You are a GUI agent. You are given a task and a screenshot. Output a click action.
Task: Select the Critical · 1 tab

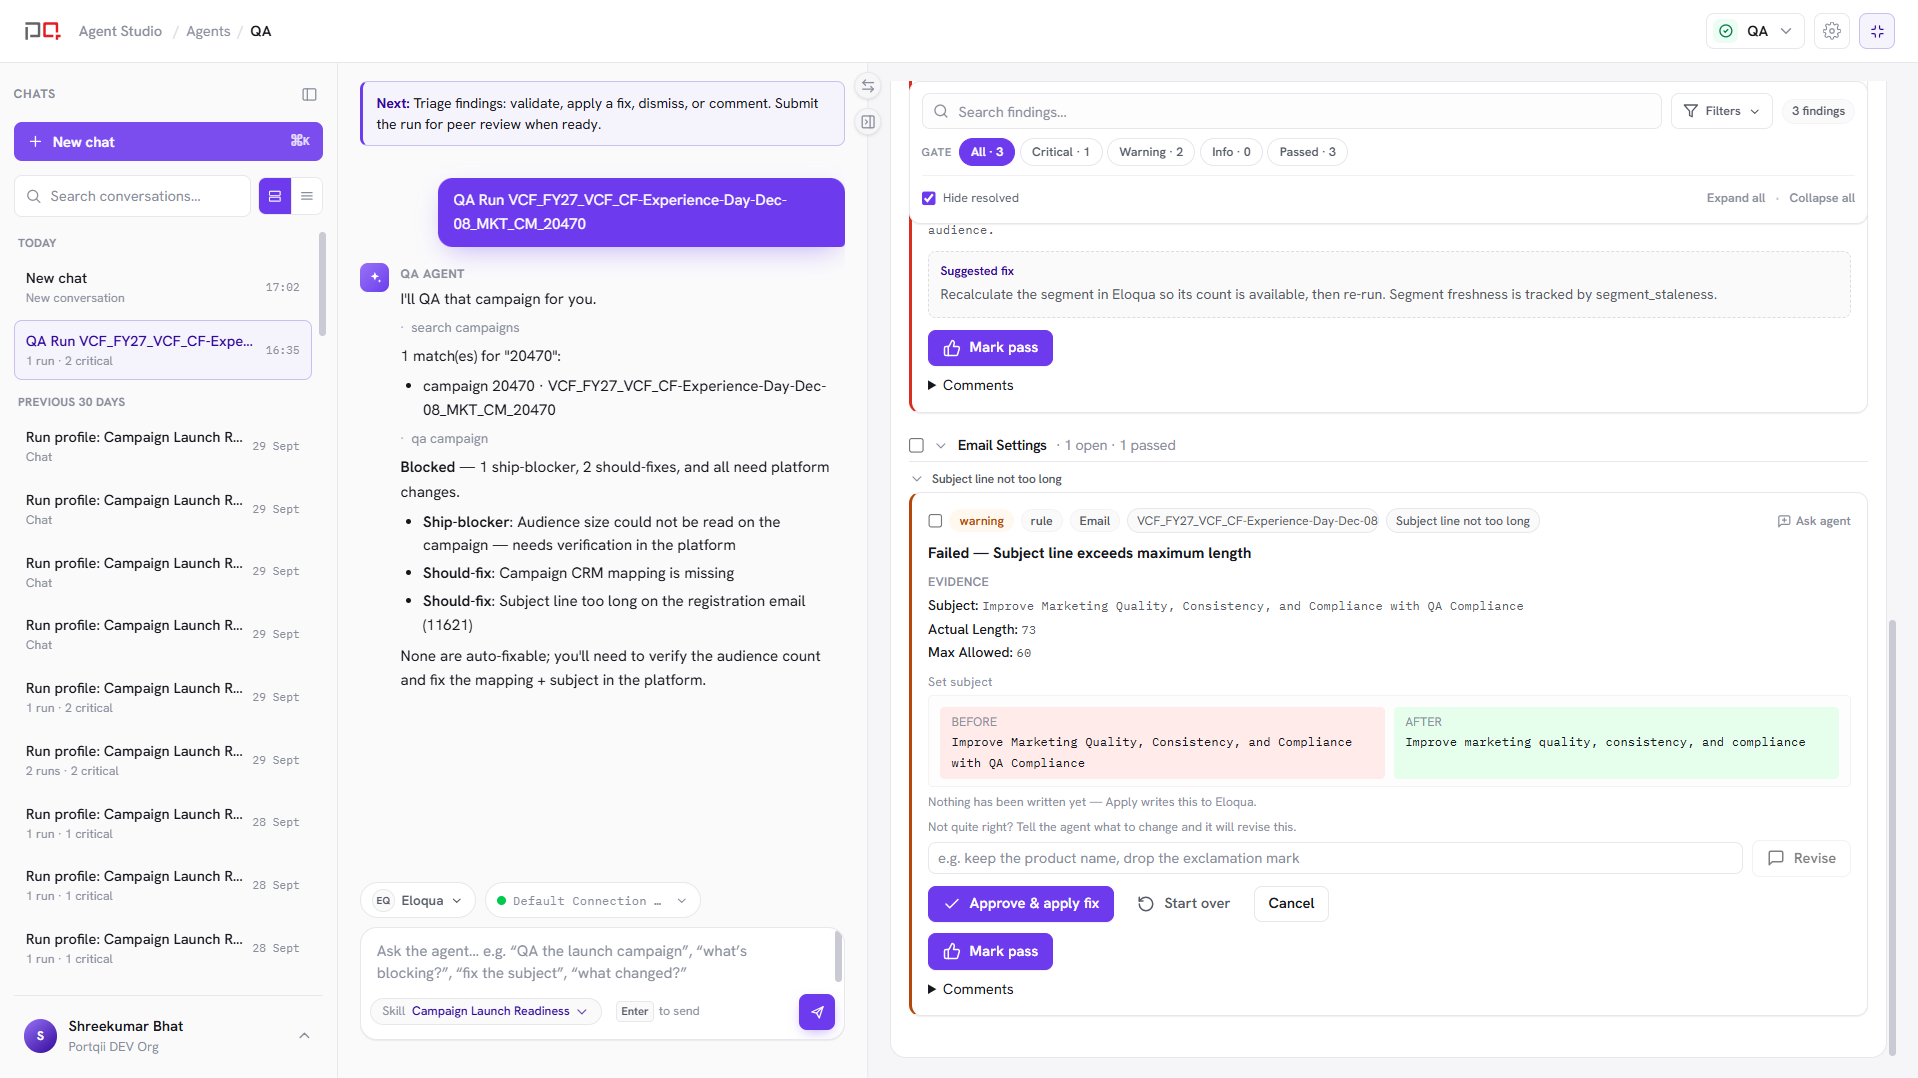(1061, 152)
